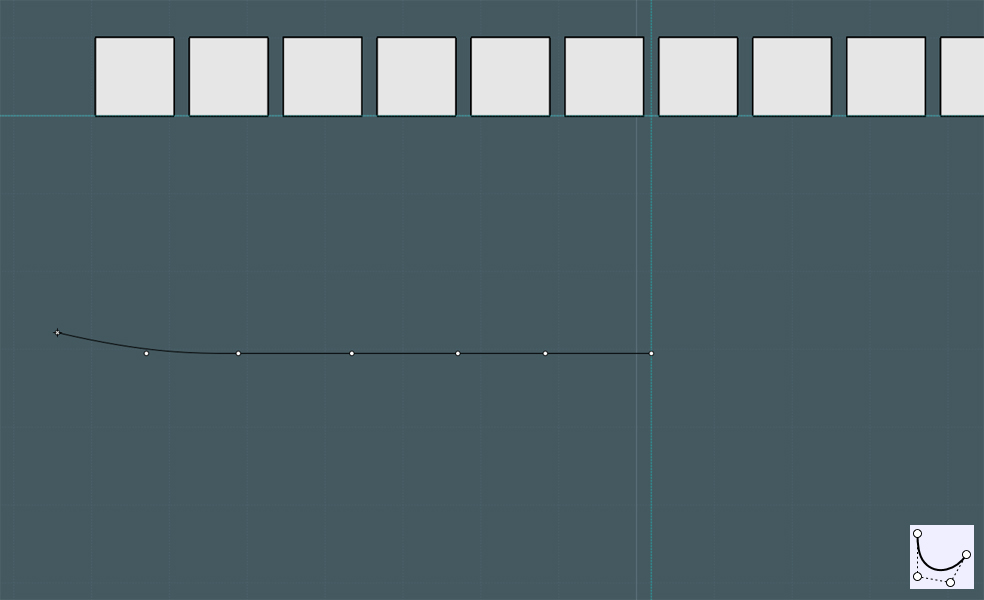Select the third gray square from left
The height and width of the screenshot is (600, 984).
[323, 77]
